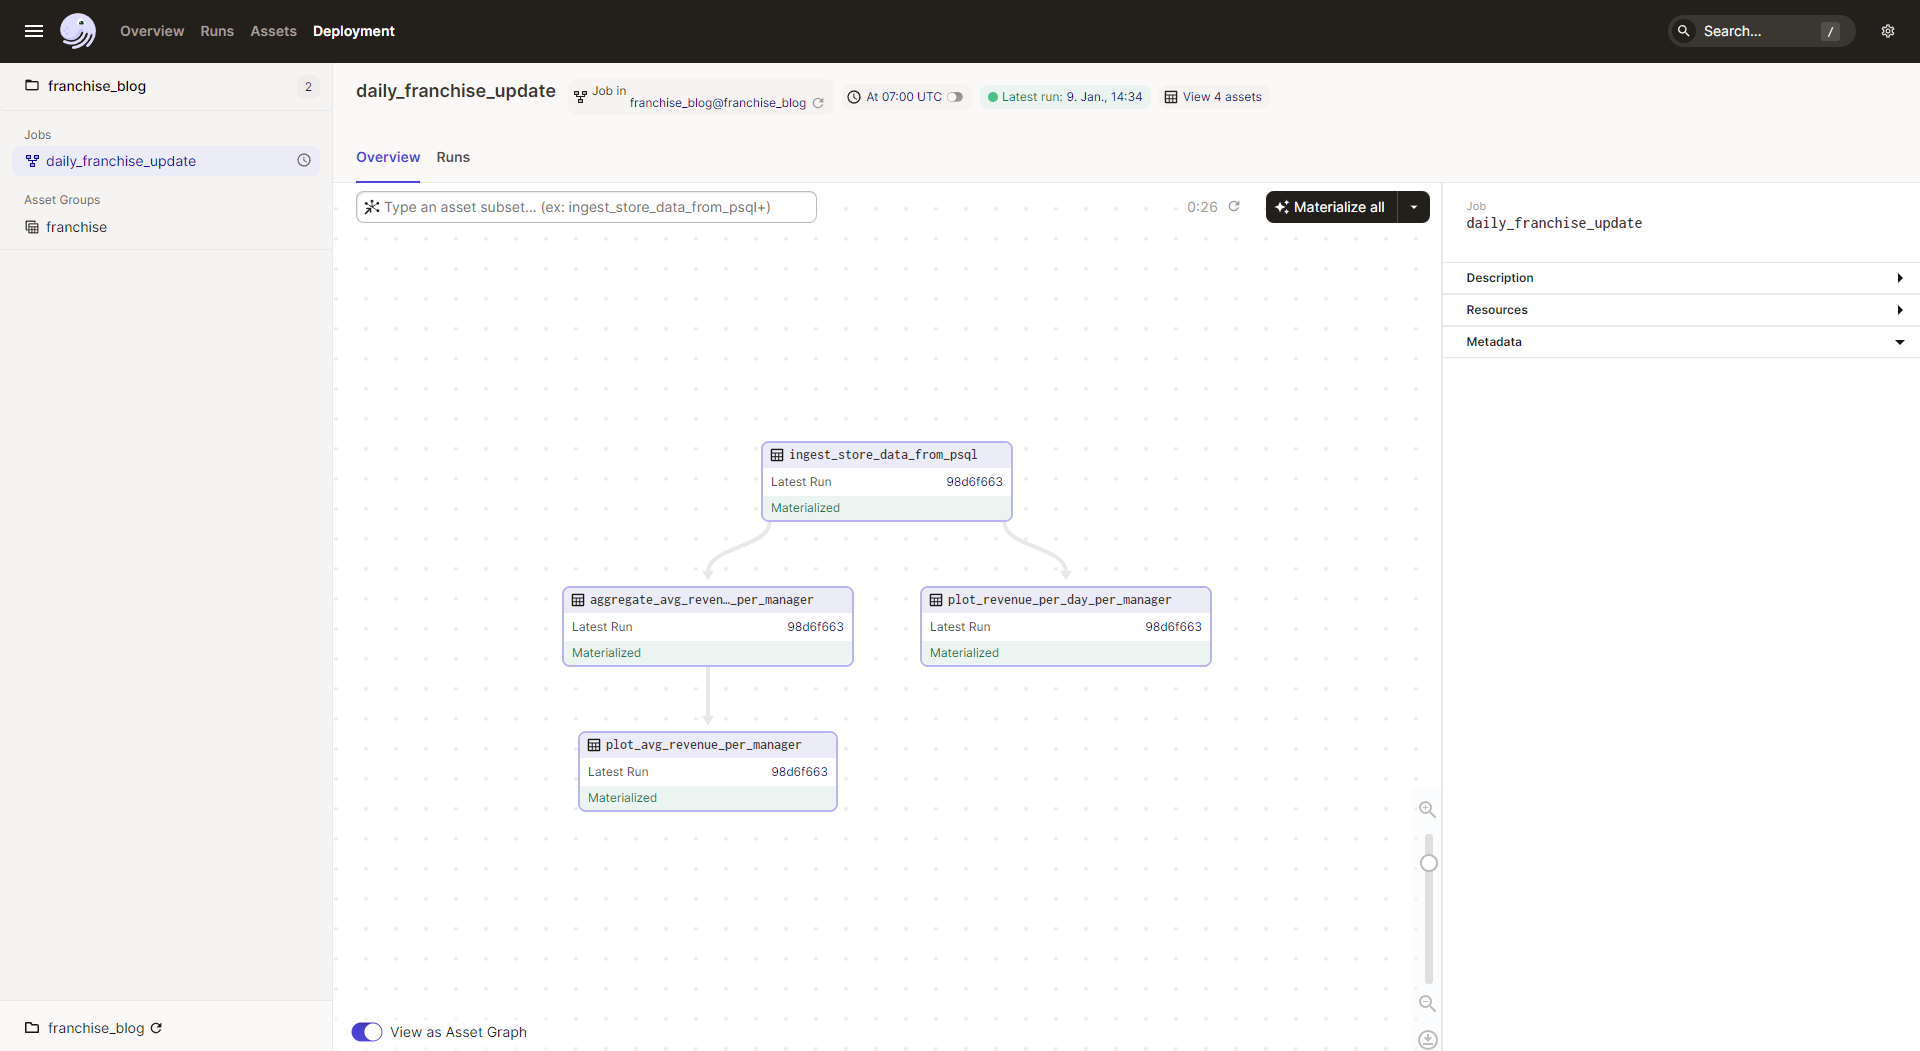Select ingest_store_data_from_psql asset node
The image size is (1920, 1051).
(x=887, y=481)
